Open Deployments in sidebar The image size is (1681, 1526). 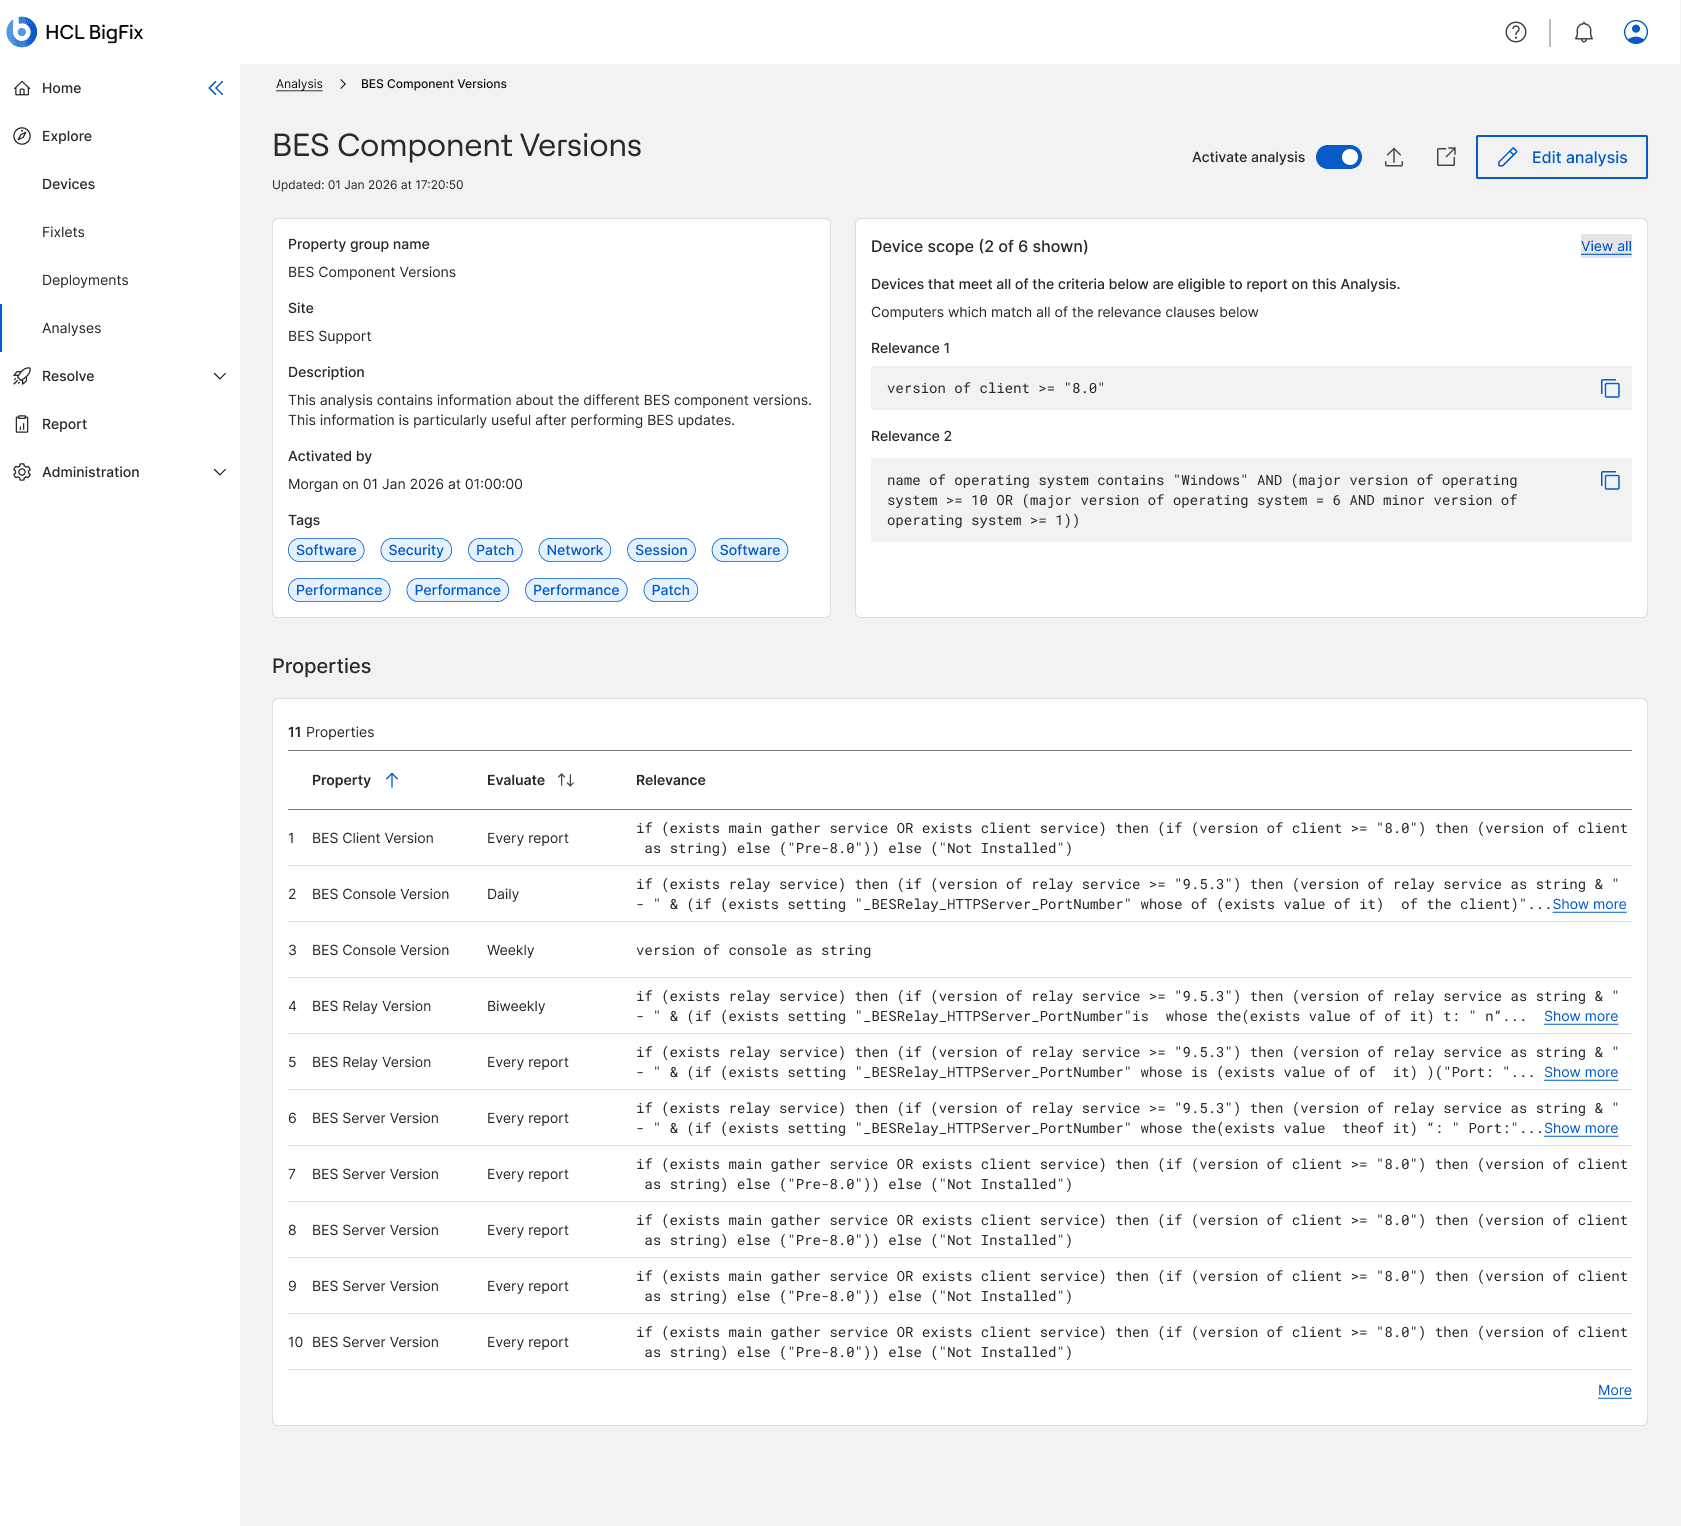pos(85,280)
